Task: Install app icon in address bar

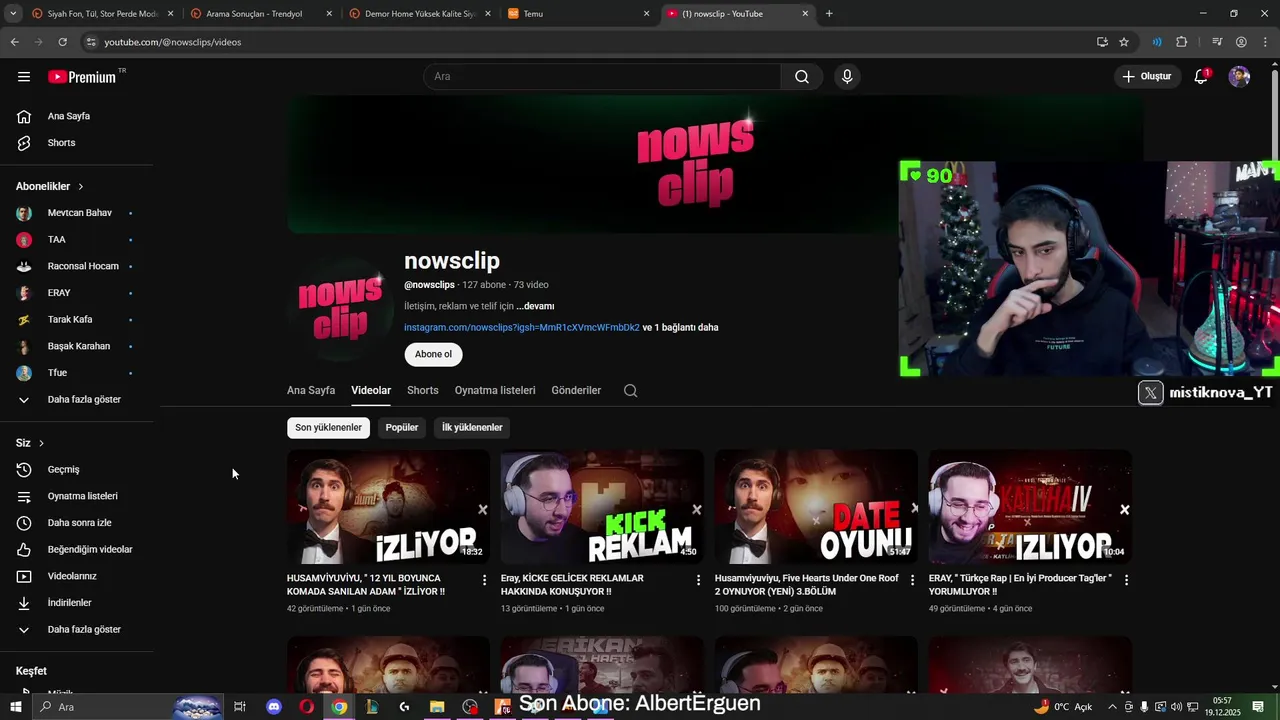Action: point(1102,42)
